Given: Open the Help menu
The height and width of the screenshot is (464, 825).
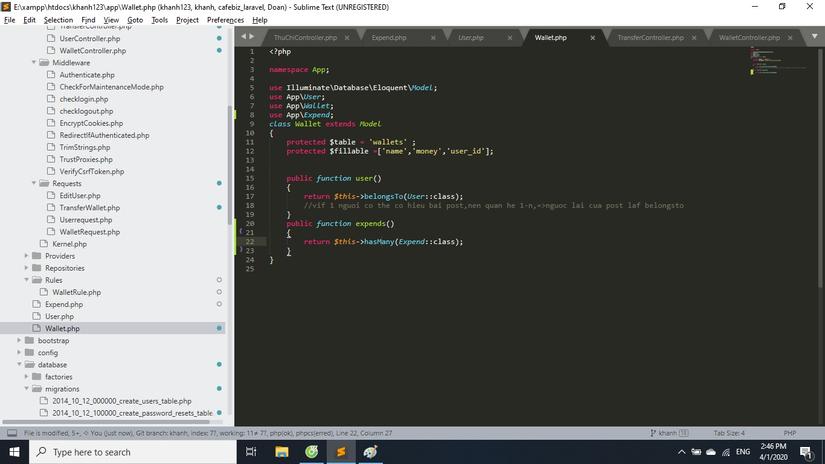Looking at the screenshot, I should [260, 20].
